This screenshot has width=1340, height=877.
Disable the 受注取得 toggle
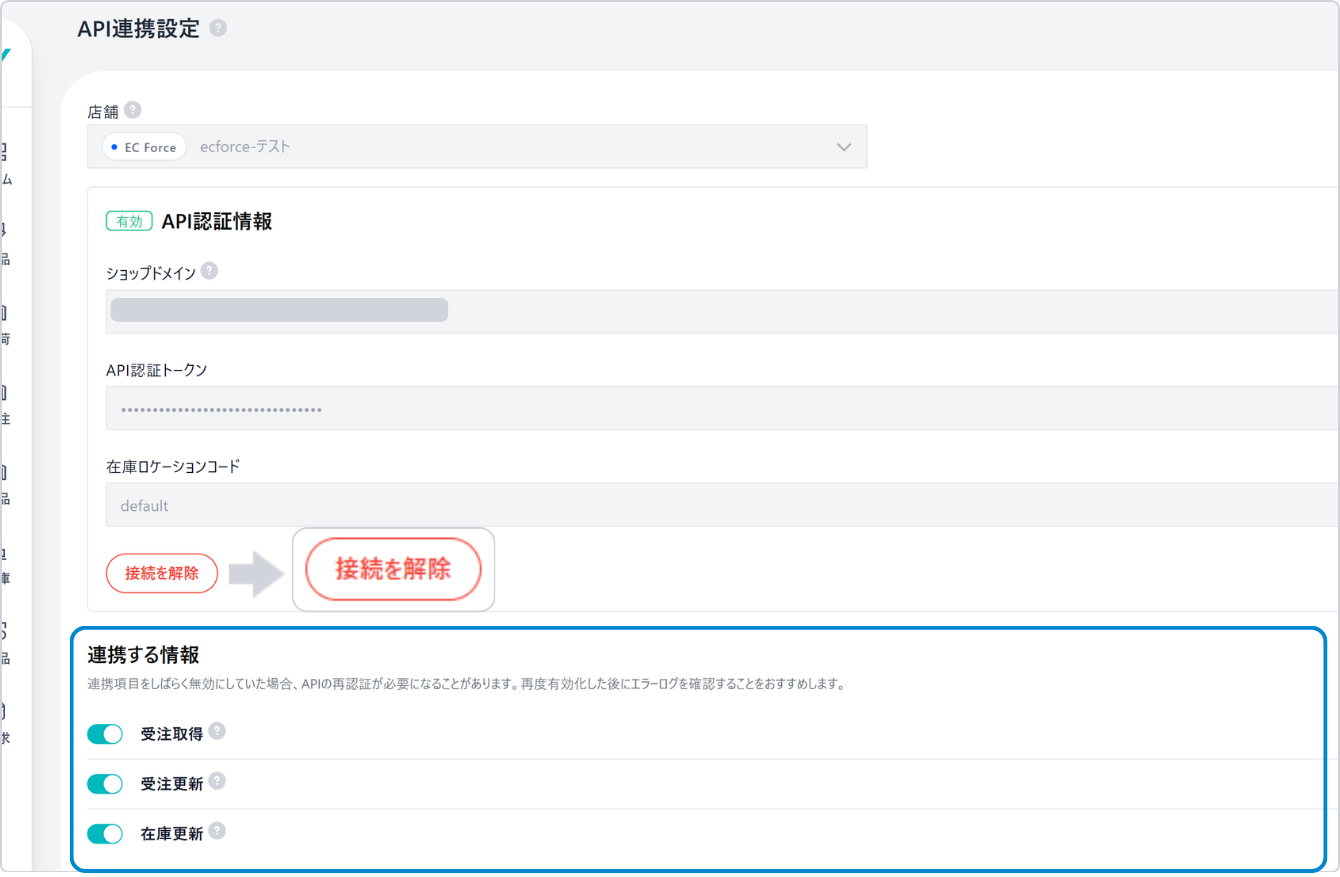click(105, 734)
